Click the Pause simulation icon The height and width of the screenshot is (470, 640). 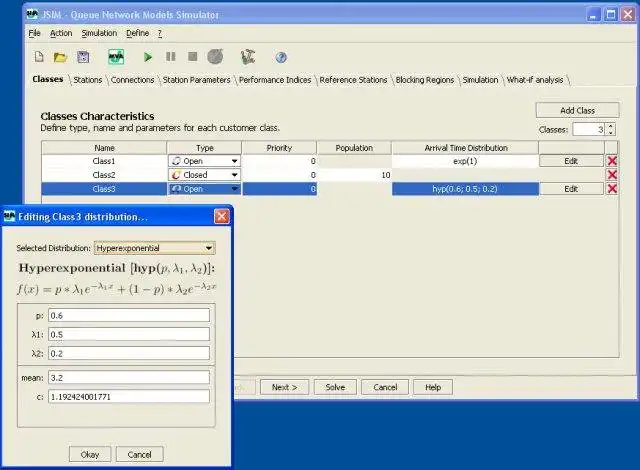tap(170, 57)
